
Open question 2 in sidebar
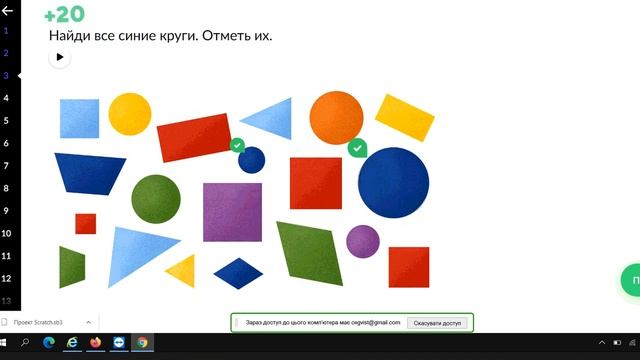(6, 53)
